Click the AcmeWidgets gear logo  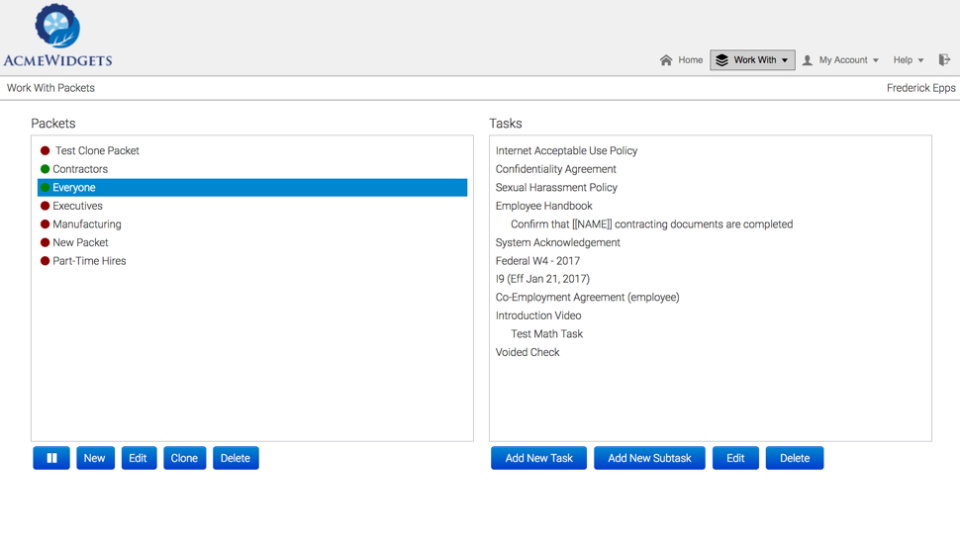[x=57, y=27]
